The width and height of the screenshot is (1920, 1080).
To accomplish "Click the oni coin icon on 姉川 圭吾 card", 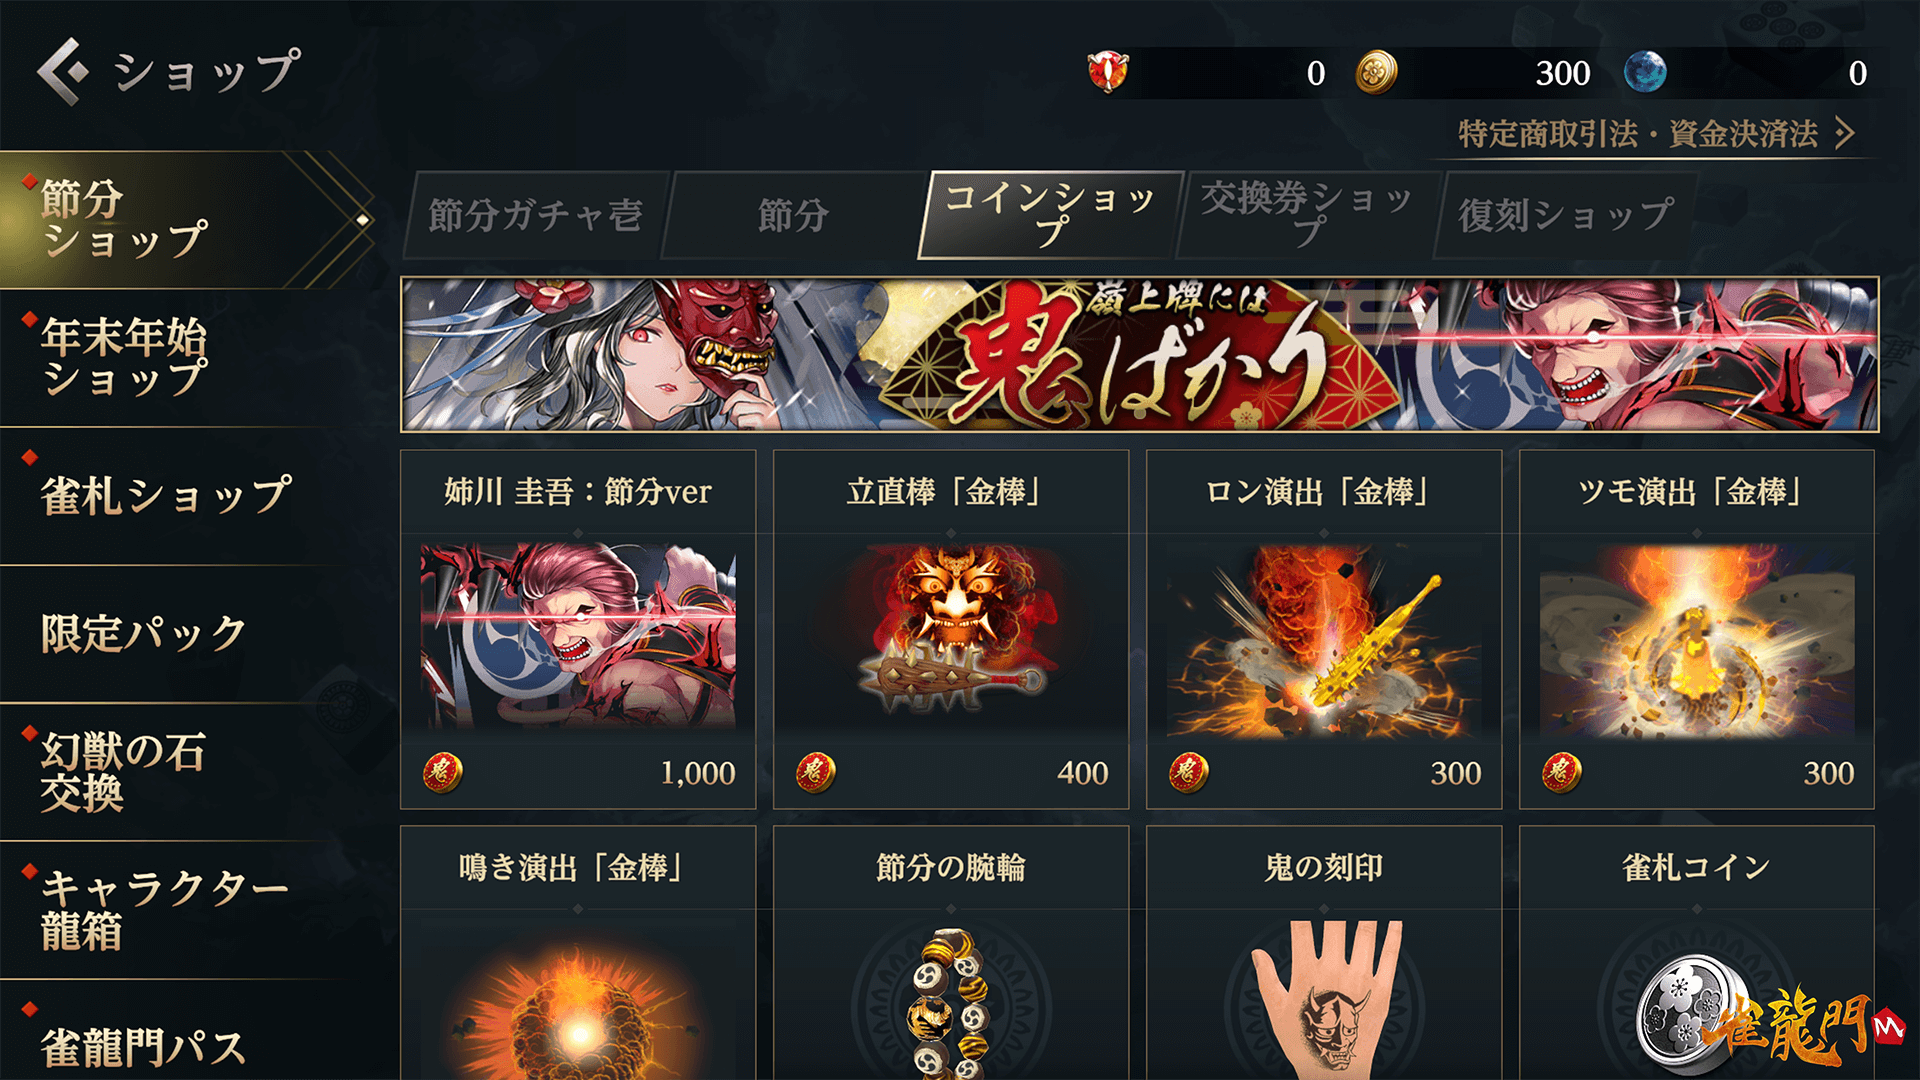I will coord(442,773).
